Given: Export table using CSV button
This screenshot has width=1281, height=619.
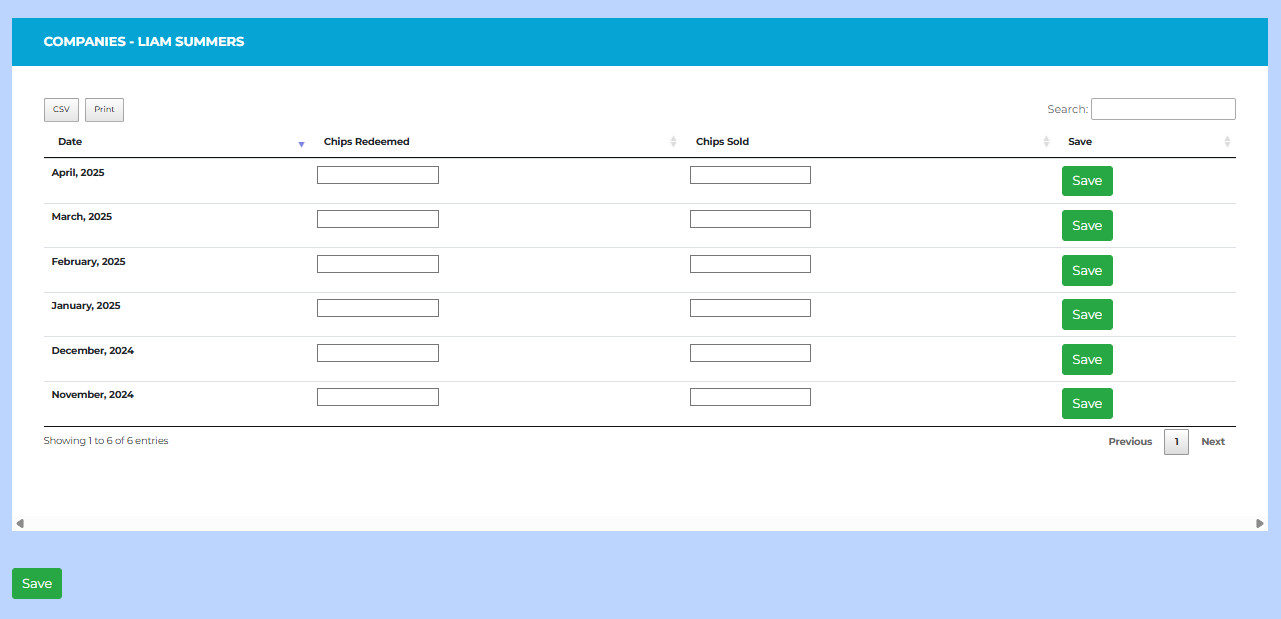Looking at the screenshot, I should click(x=61, y=109).
